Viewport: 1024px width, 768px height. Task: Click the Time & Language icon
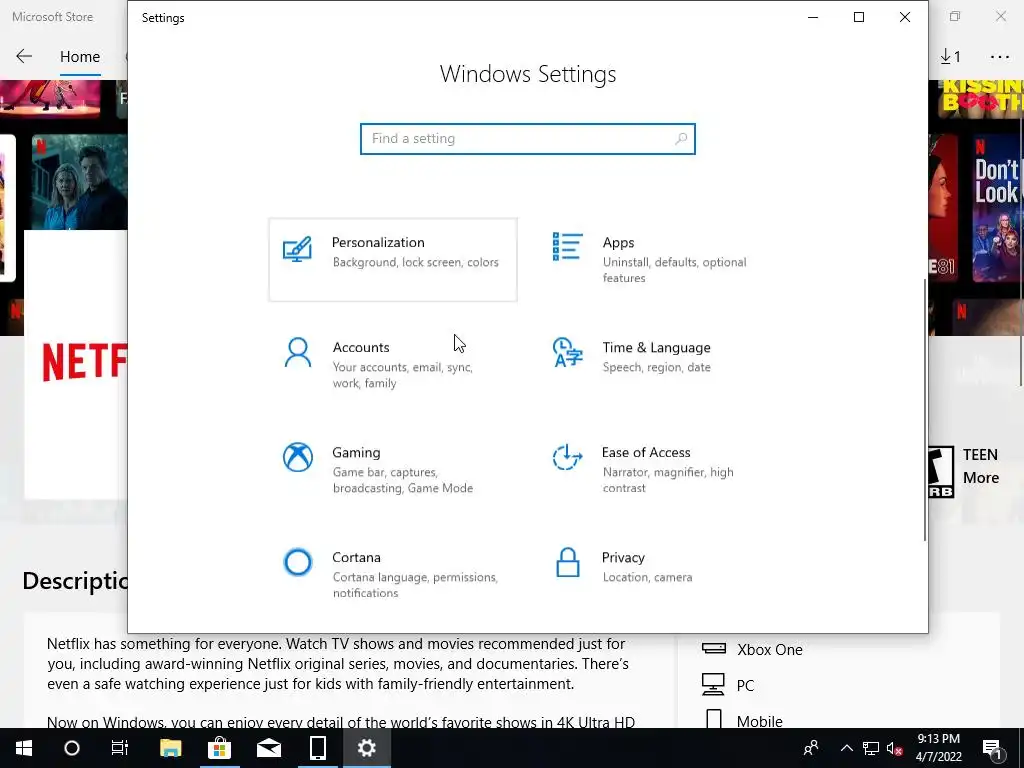point(567,353)
